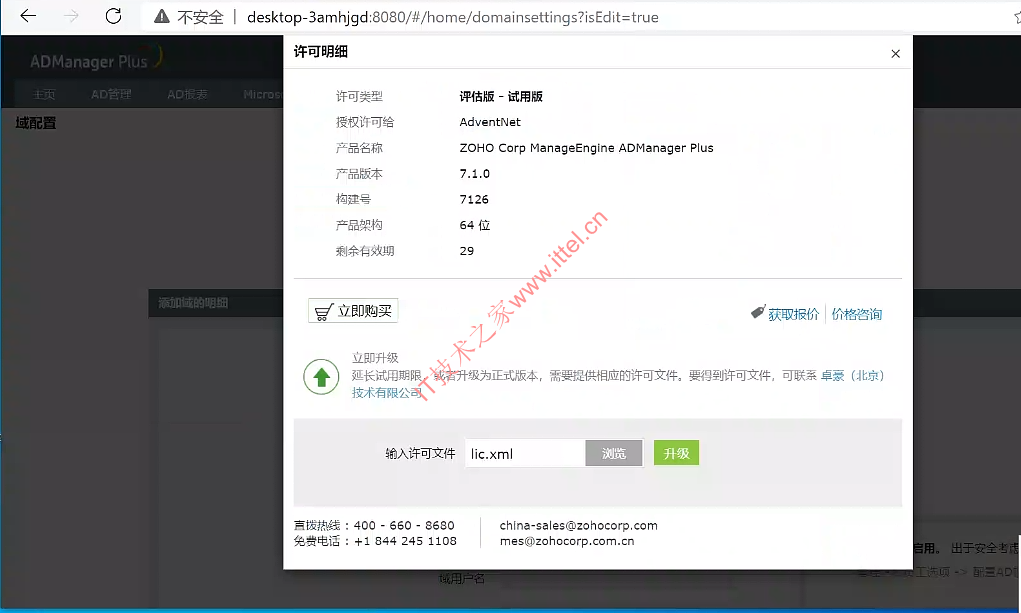The height and width of the screenshot is (613, 1021).
Task: Click the product name ZOHO Corp ManageEngine ADManager Plus
Action: click(586, 148)
